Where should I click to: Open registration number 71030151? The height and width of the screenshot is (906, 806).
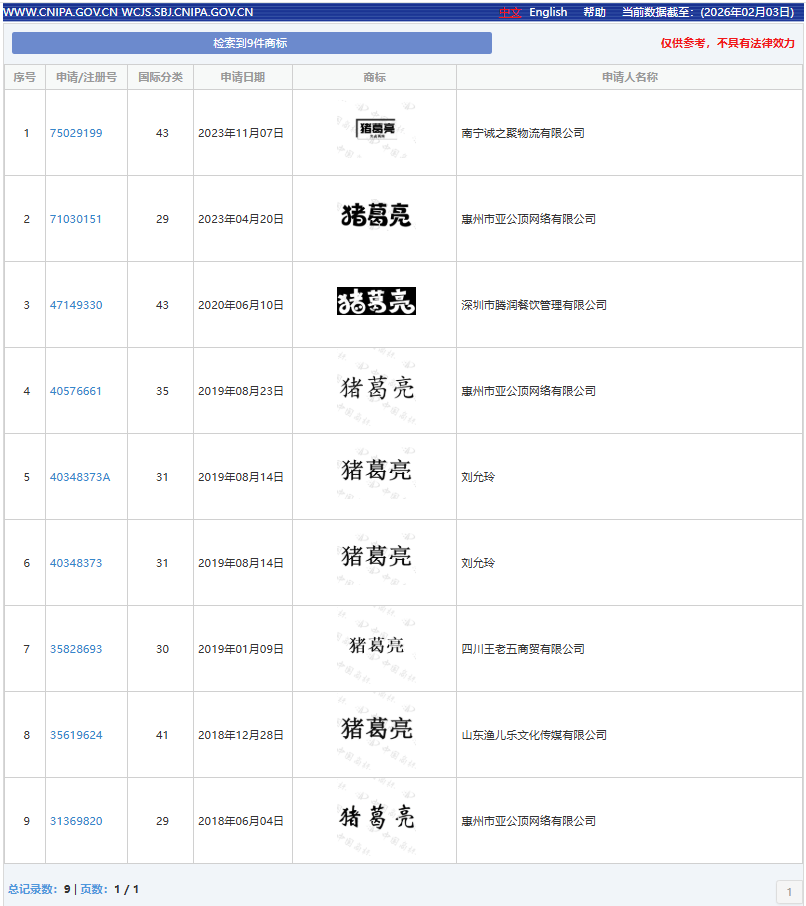[x=76, y=219]
